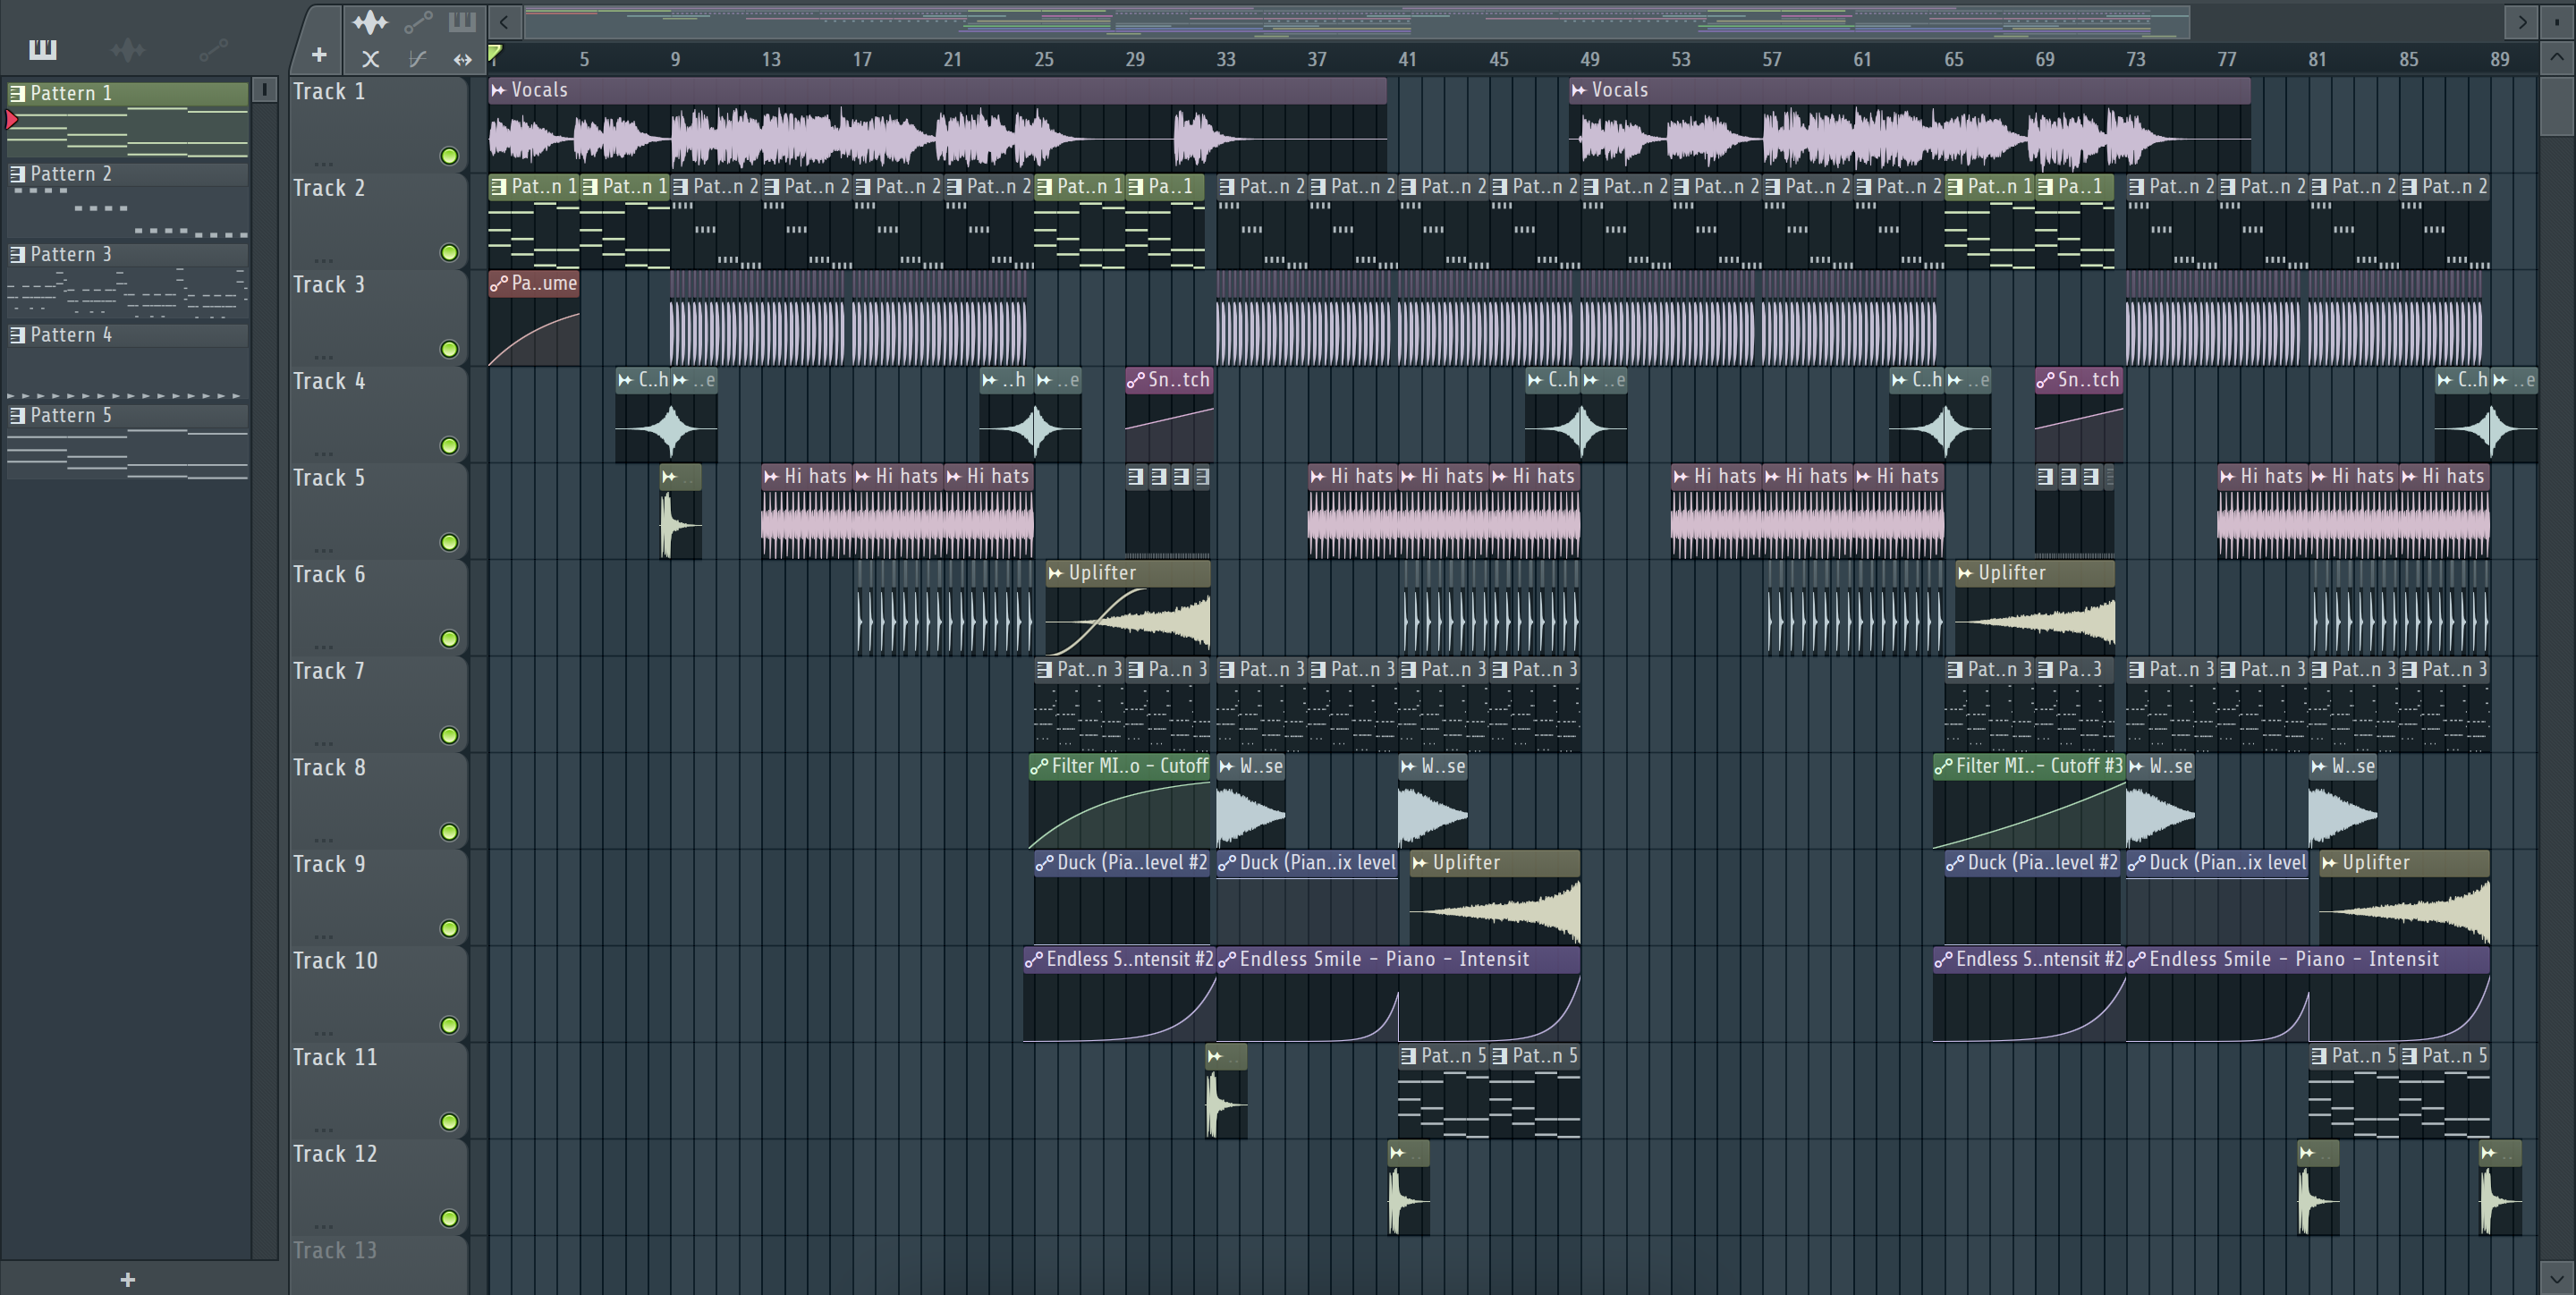This screenshot has height=1295, width=2576.
Task: Toggle the mute LED on Track 8
Action: [449, 832]
